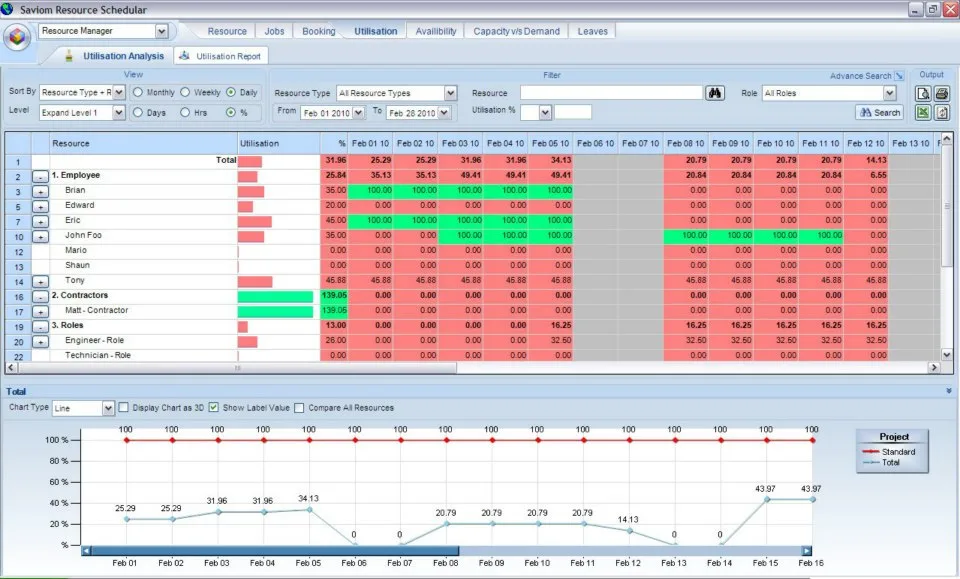Click the chart's horizontal scrollbar thumb
960x579 pixels.
(x=275, y=551)
